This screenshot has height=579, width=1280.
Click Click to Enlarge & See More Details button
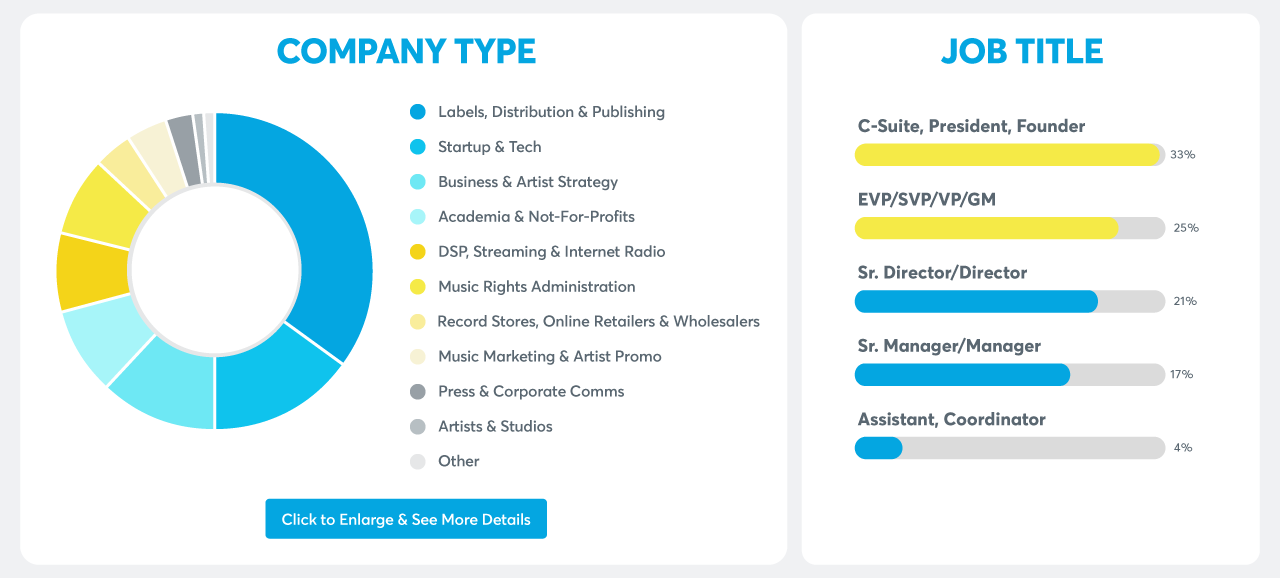tap(406, 519)
